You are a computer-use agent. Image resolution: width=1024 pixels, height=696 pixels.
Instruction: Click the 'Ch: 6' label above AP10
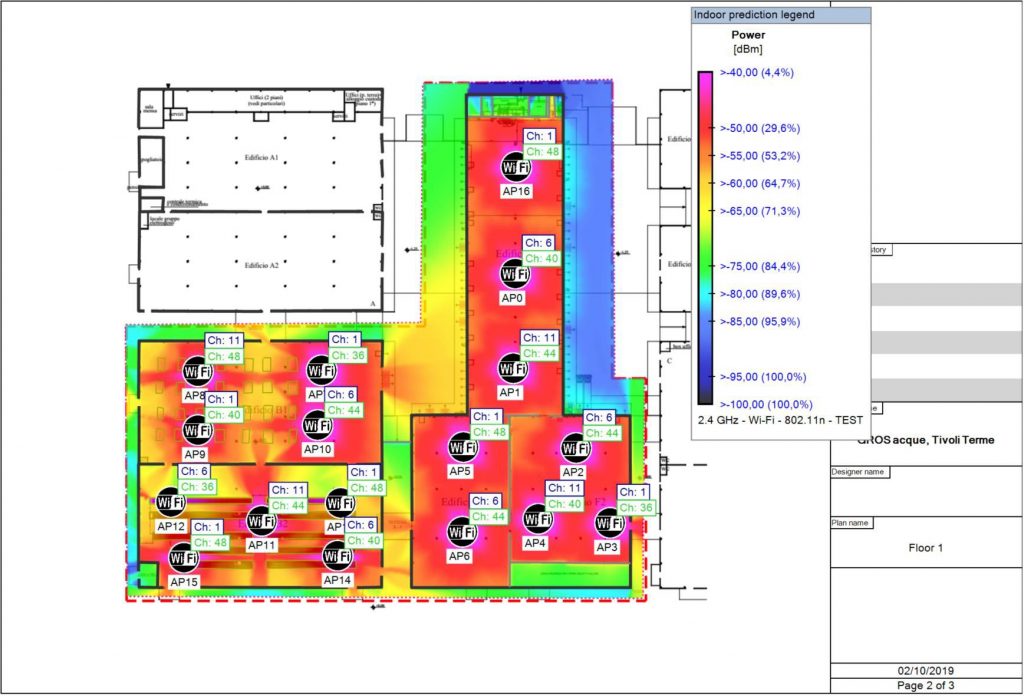[x=341, y=394]
